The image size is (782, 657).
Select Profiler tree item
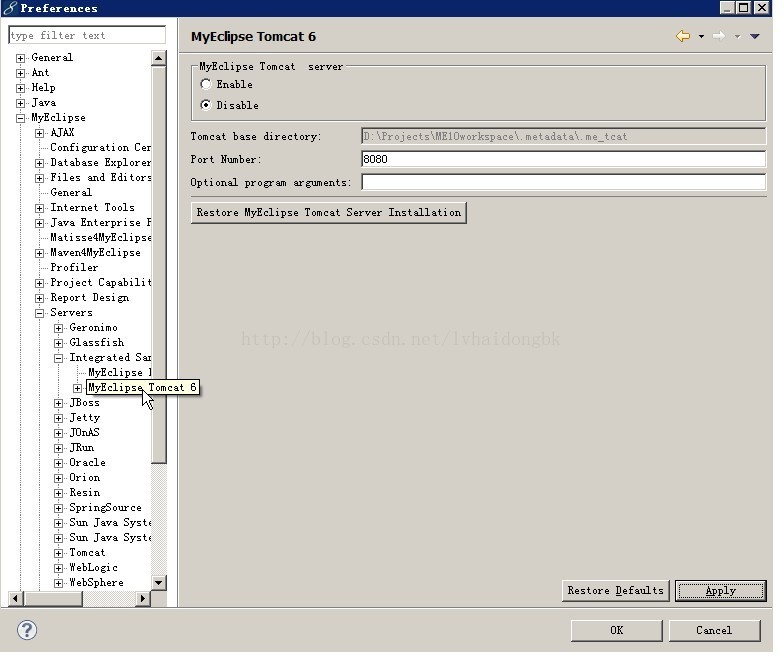[74, 267]
